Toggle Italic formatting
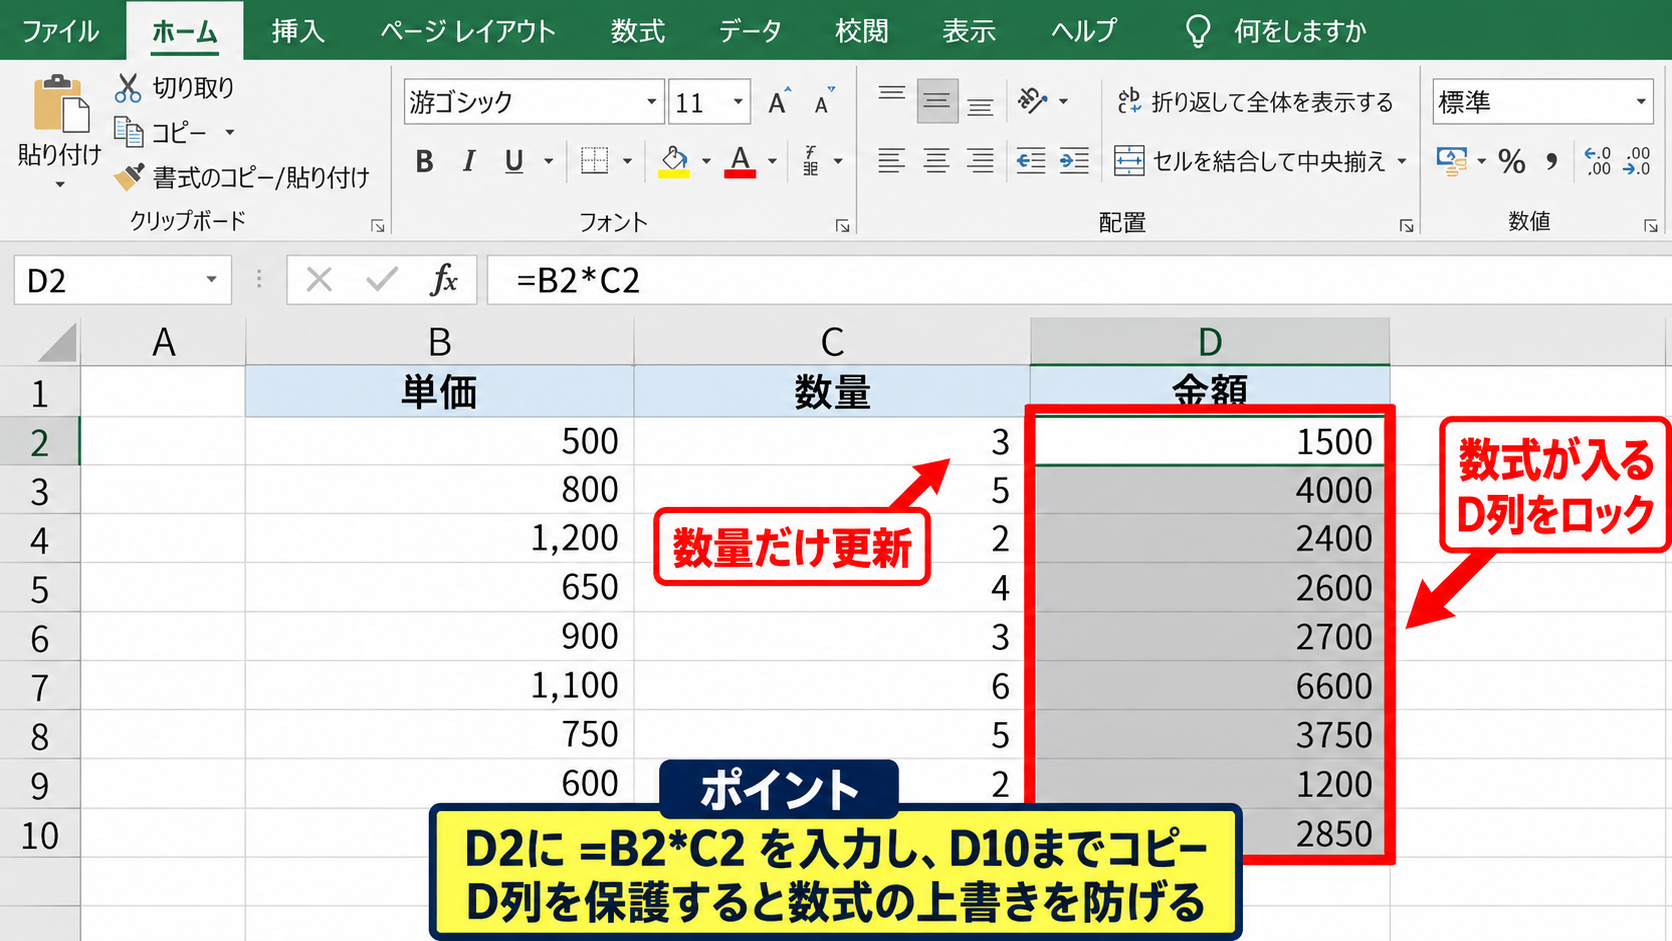The image size is (1672, 941). (468, 161)
